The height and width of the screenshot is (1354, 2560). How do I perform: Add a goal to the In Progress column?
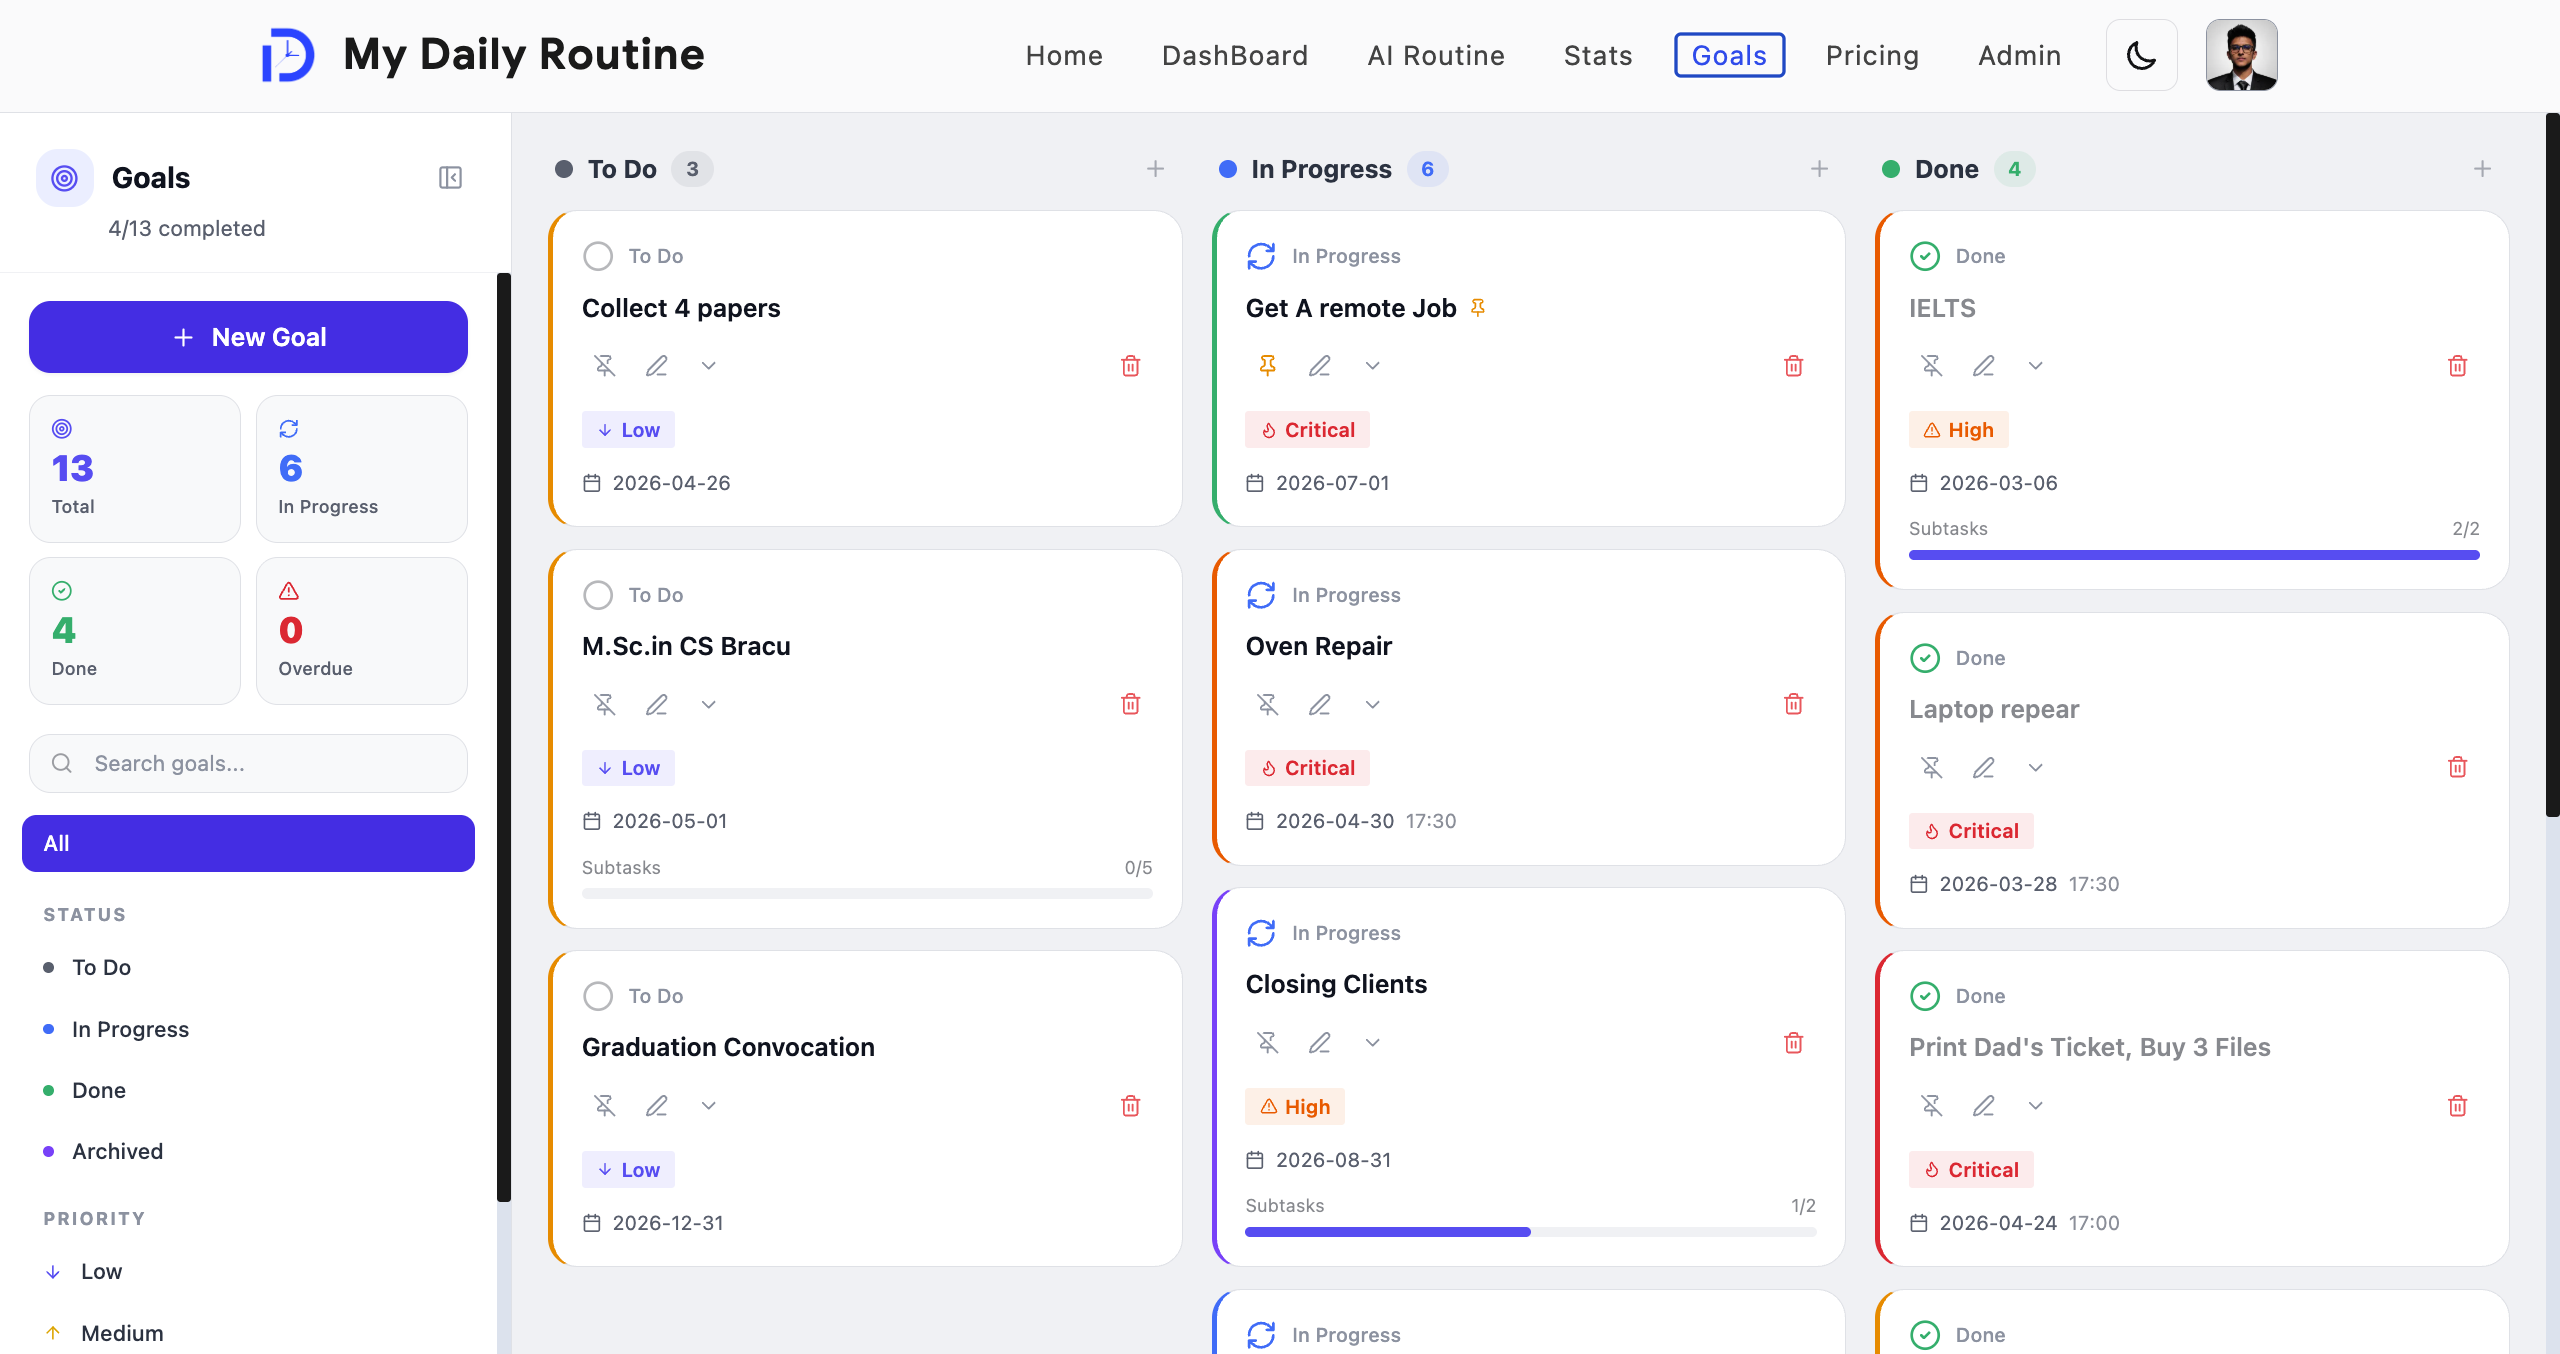[x=1819, y=169]
